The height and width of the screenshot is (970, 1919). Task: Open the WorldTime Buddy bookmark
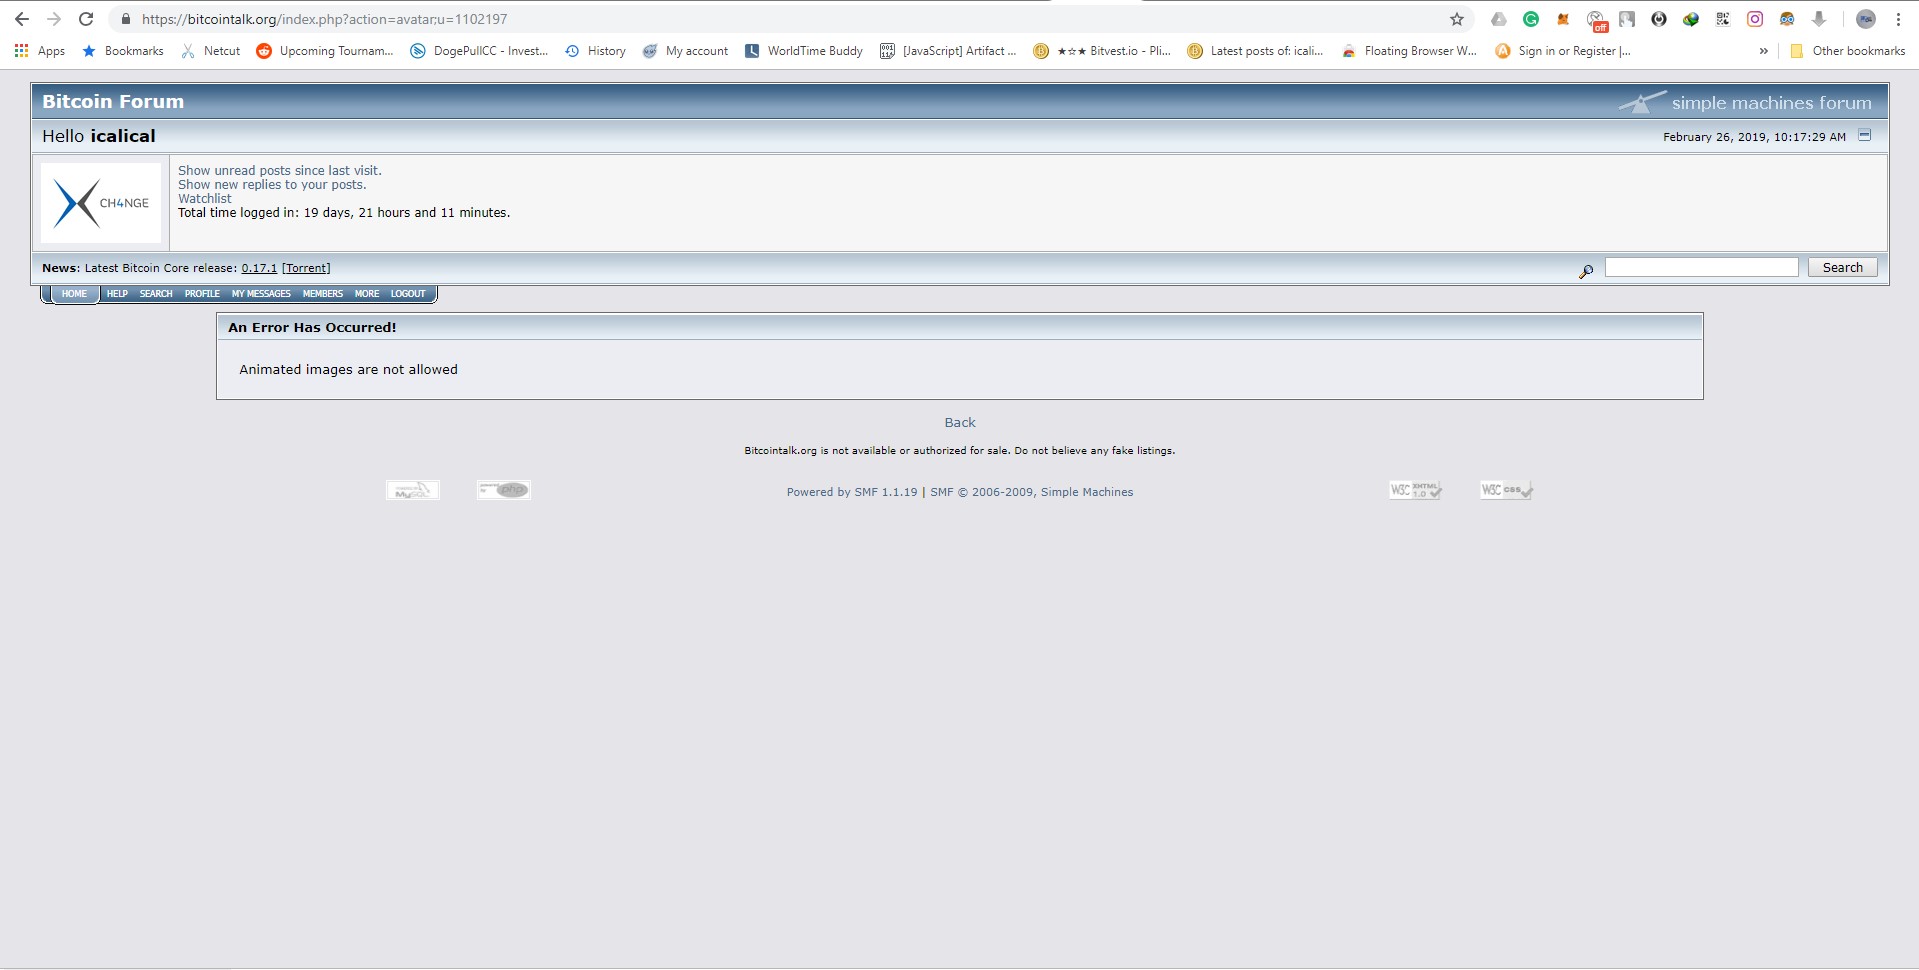[x=803, y=51]
